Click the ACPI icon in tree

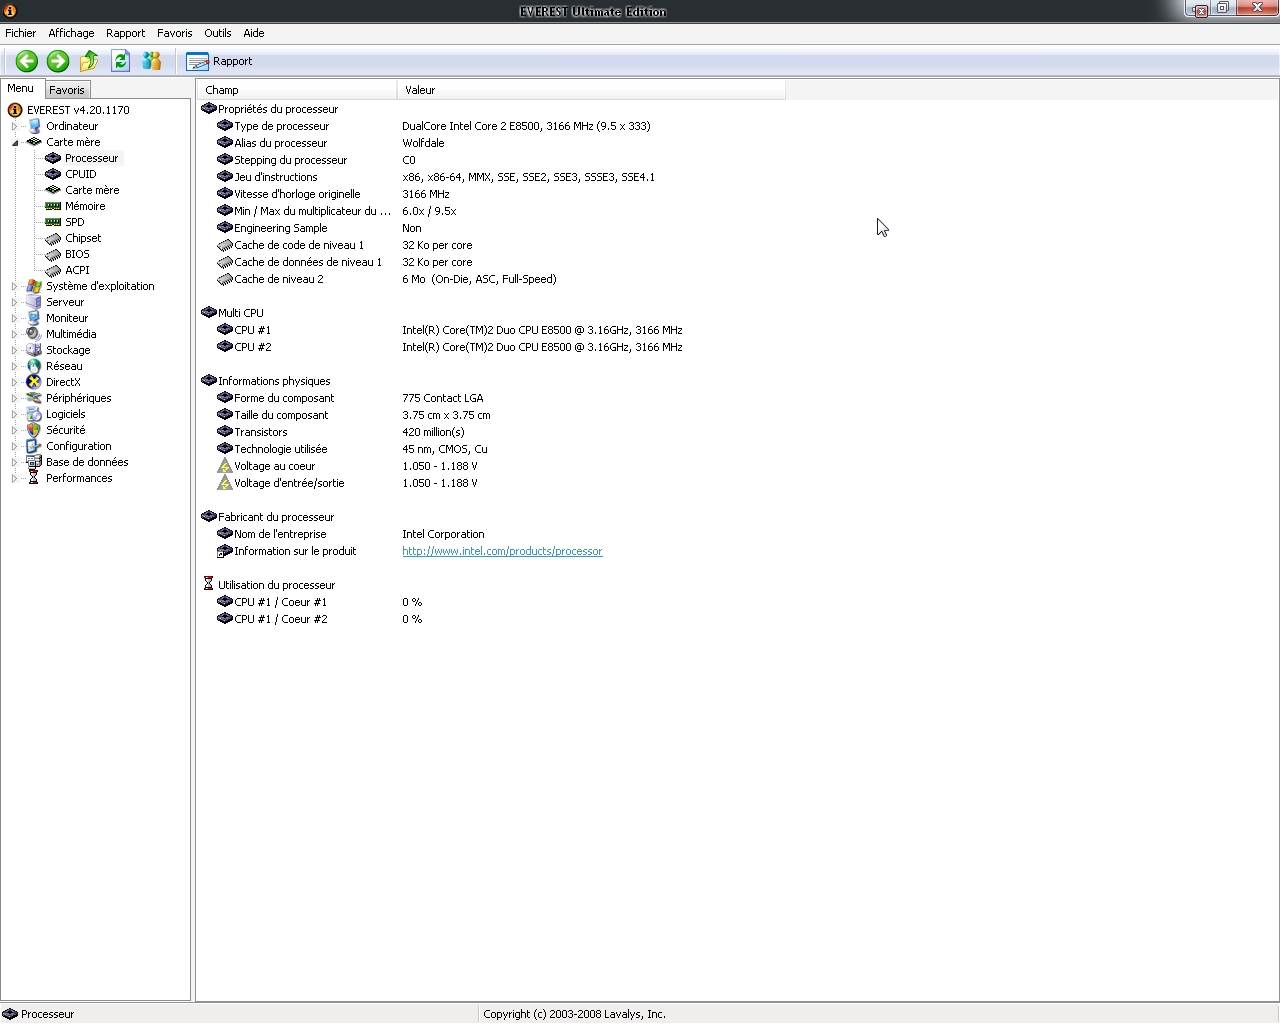(x=53, y=270)
